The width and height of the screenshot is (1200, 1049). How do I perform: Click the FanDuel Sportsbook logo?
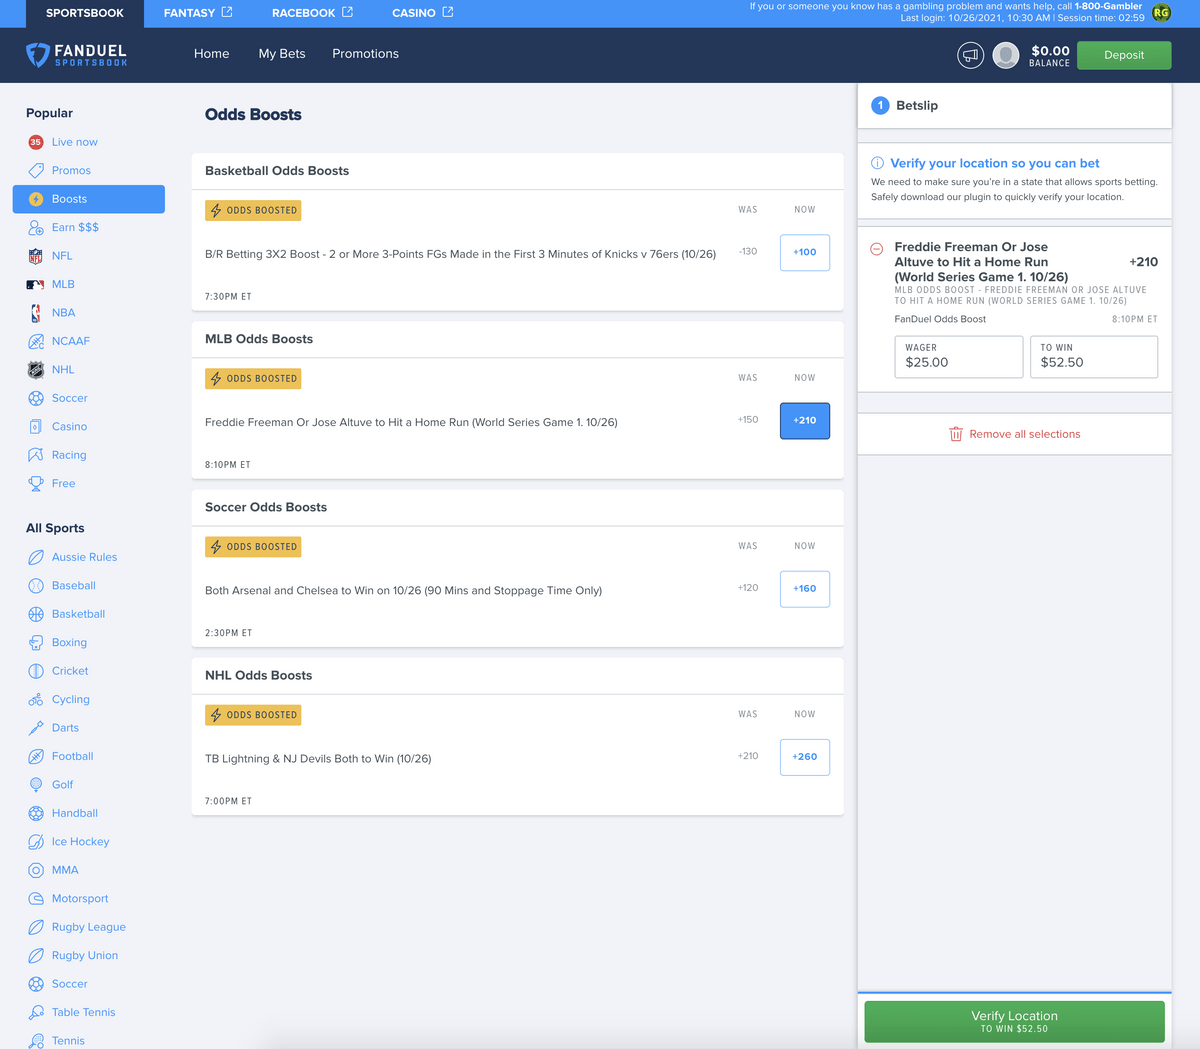[76, 55]
